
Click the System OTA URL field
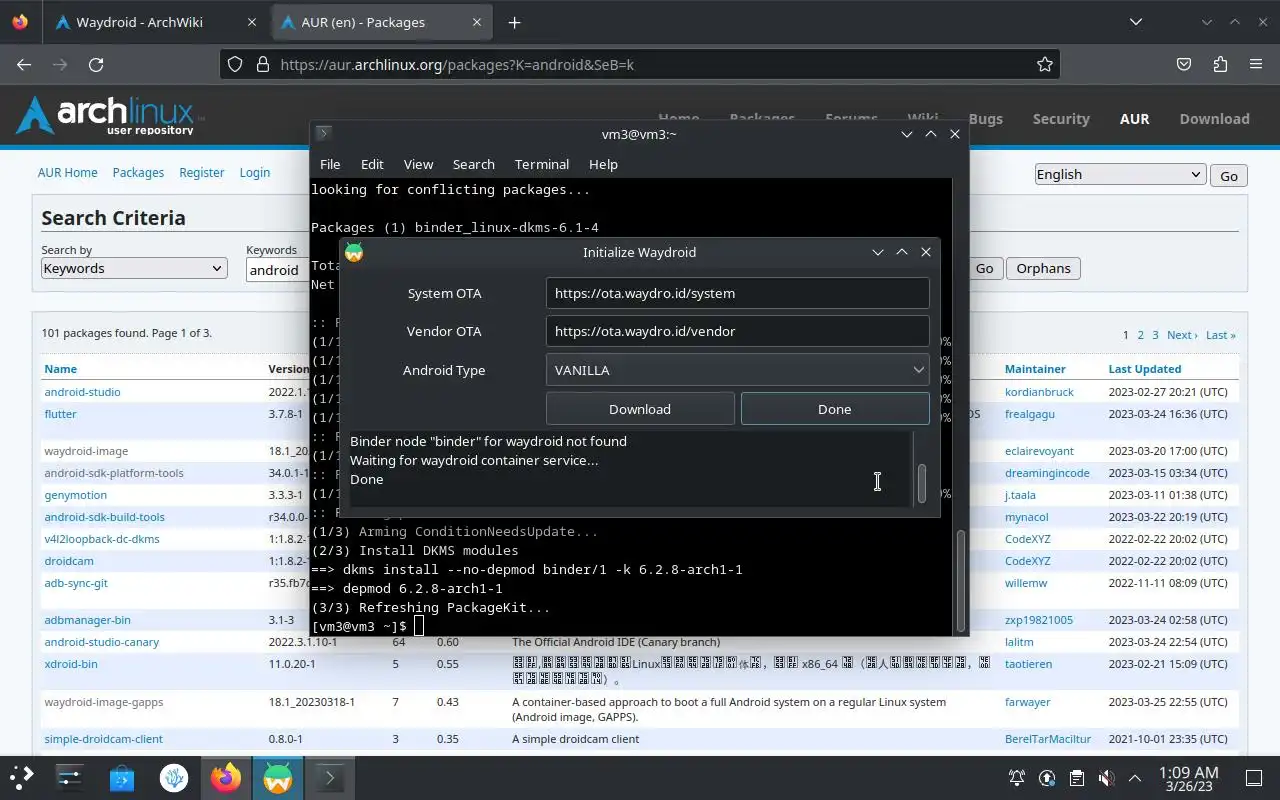point(738,293)
